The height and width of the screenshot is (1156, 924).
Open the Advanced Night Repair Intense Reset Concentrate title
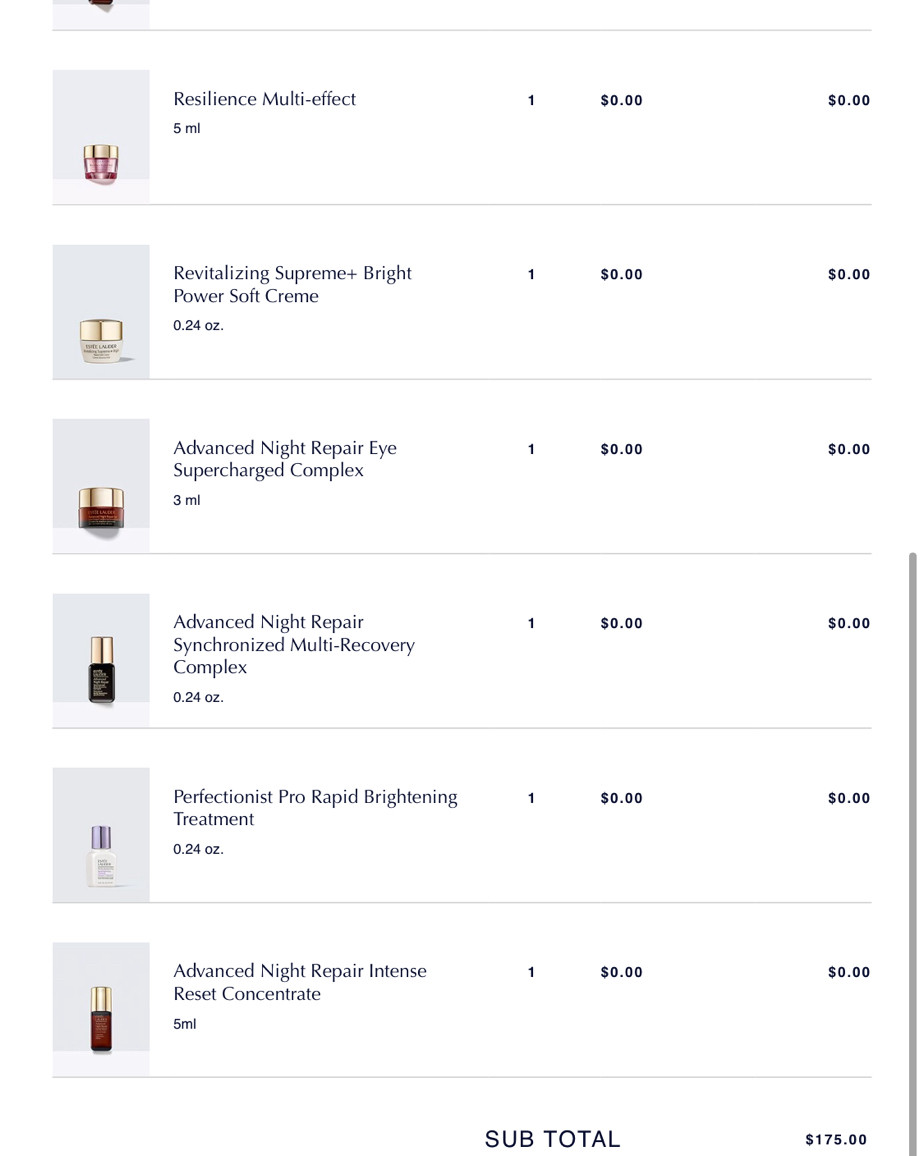click(x=299, y=982)
